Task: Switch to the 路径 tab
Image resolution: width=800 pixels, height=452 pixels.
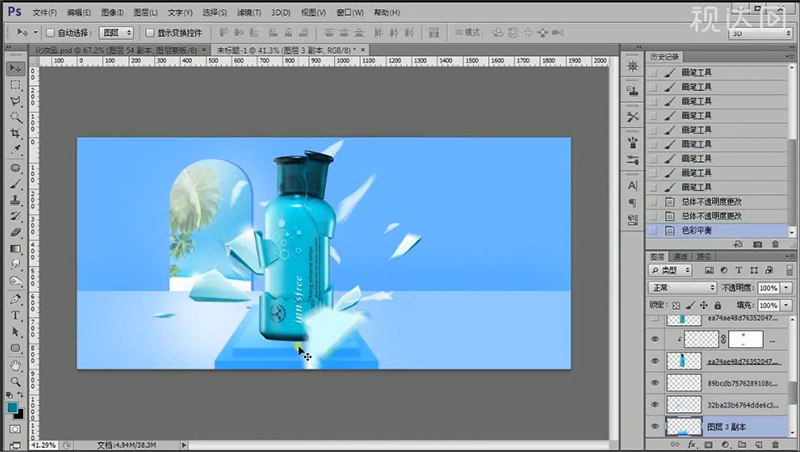Action: [704, 257]
